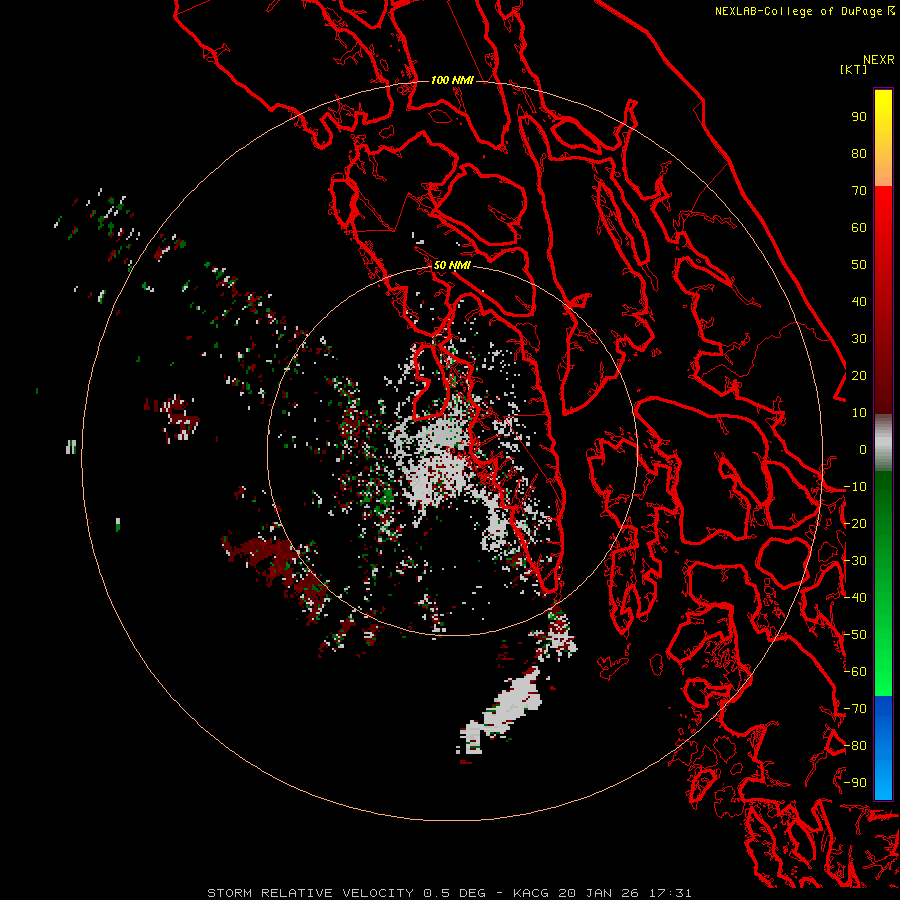Click the -90 value on velocity scale

[855, 783]
